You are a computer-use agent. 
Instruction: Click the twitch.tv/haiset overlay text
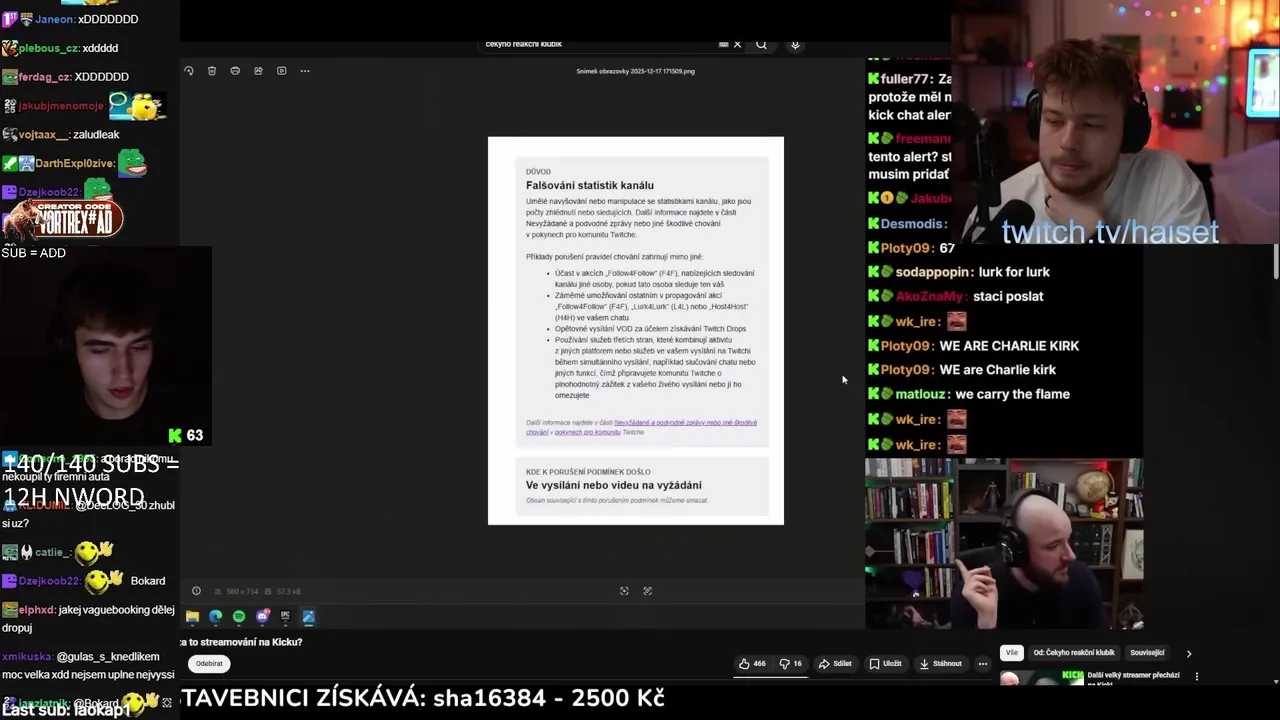1110,232
